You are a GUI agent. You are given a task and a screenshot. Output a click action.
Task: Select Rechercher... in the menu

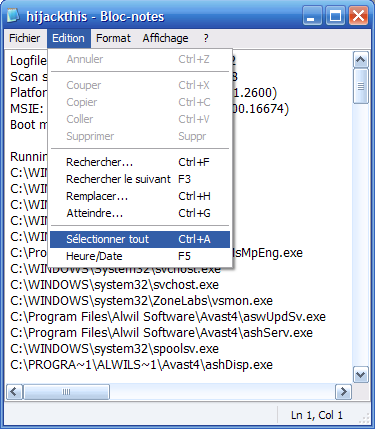[140, 162]
